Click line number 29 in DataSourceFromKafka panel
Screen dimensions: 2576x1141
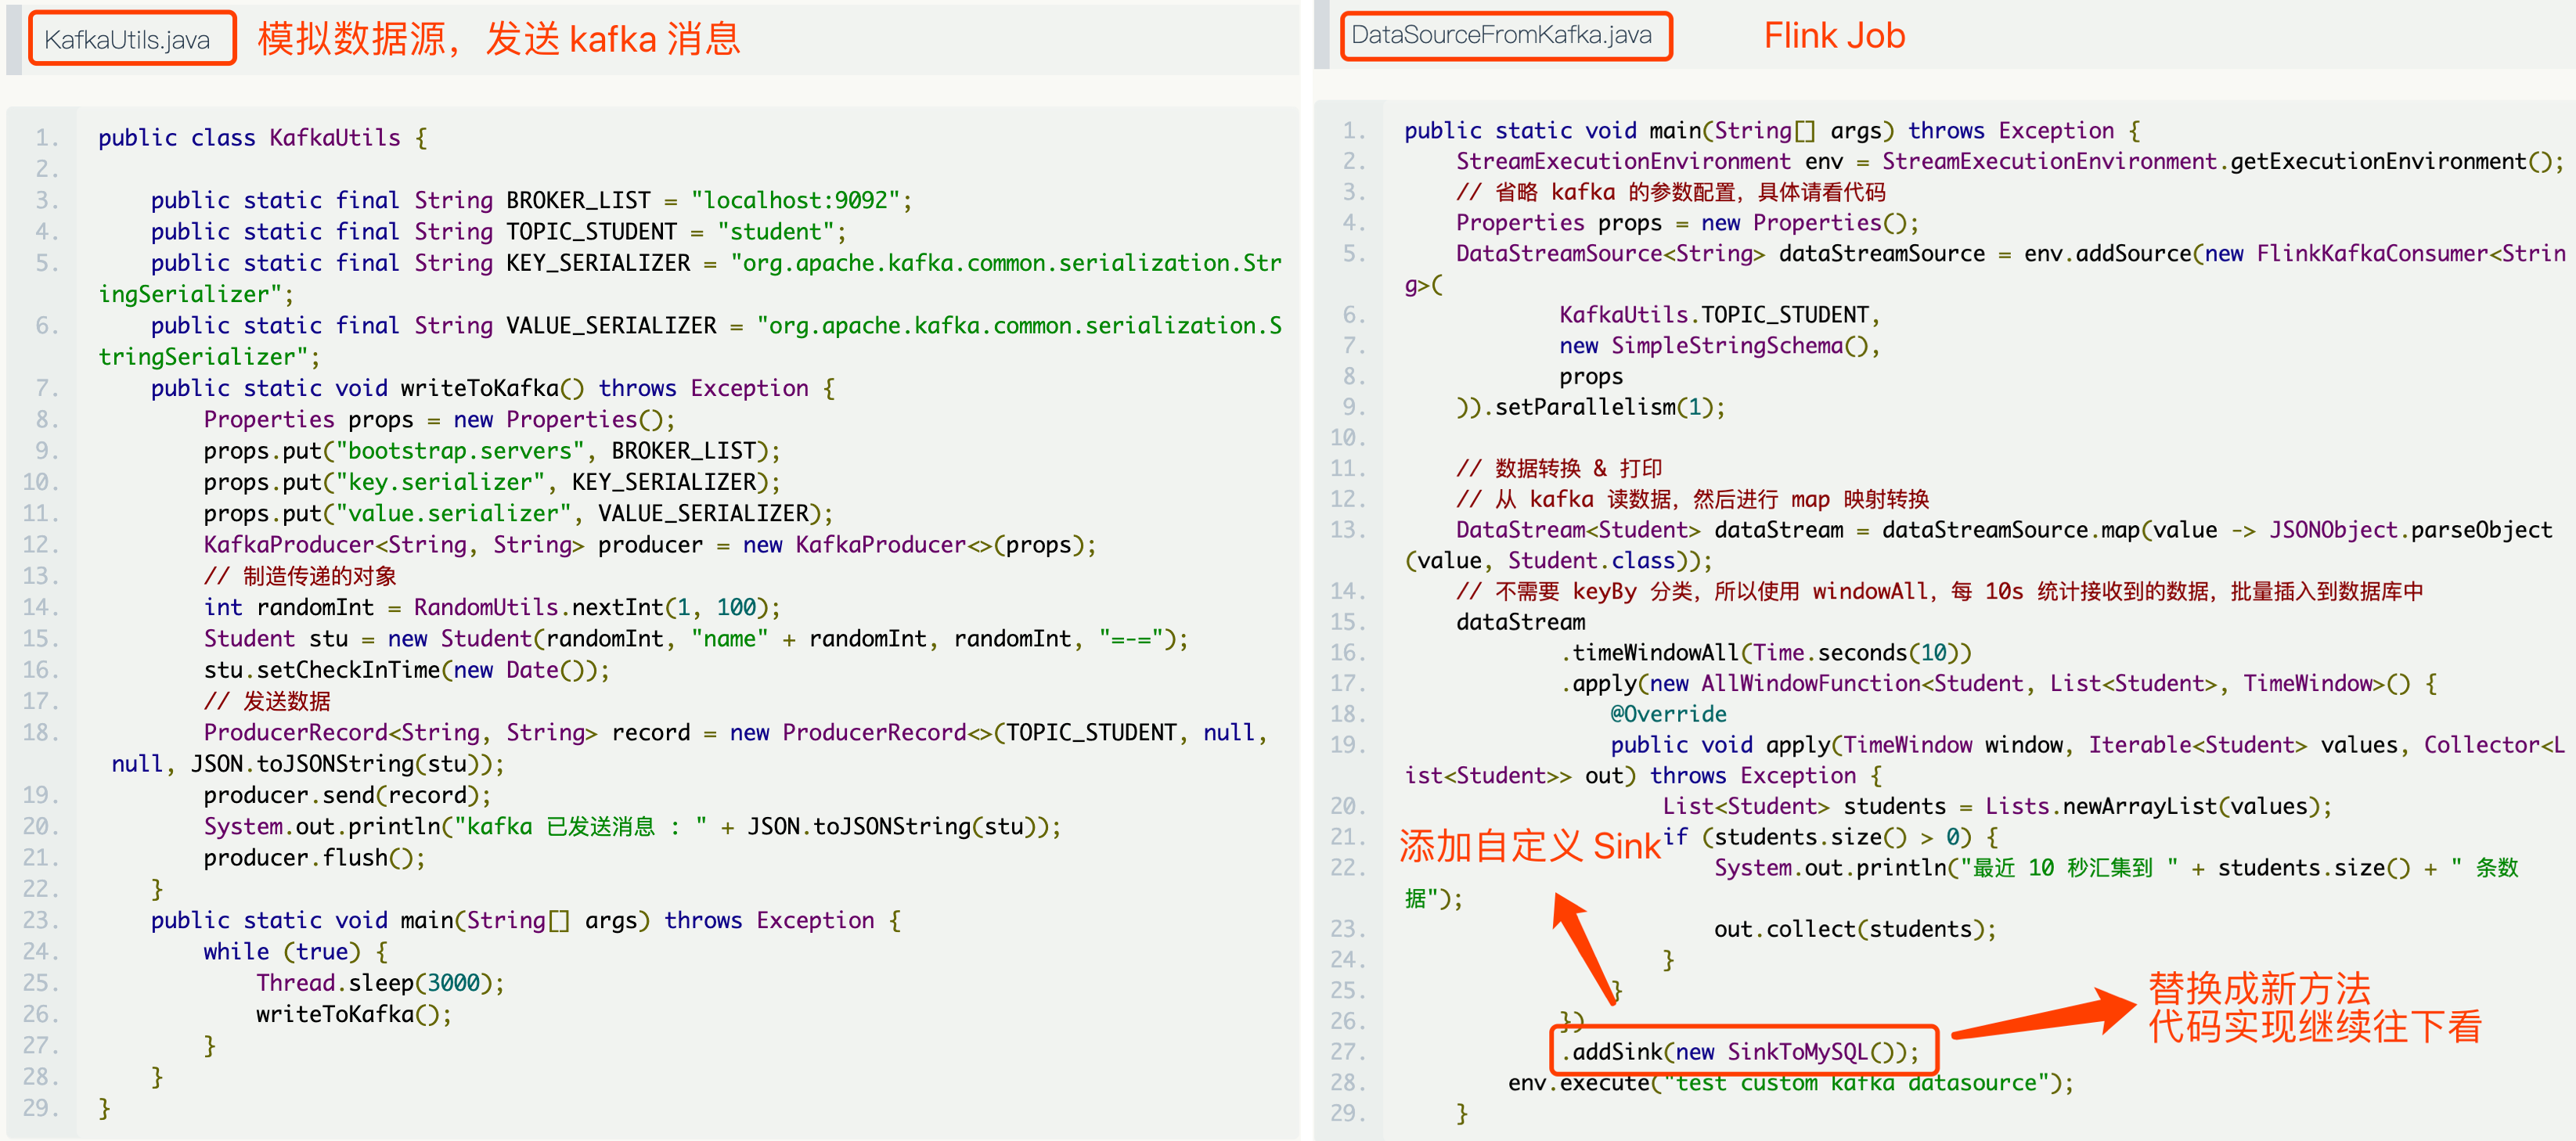(x=1348, y=1113)
